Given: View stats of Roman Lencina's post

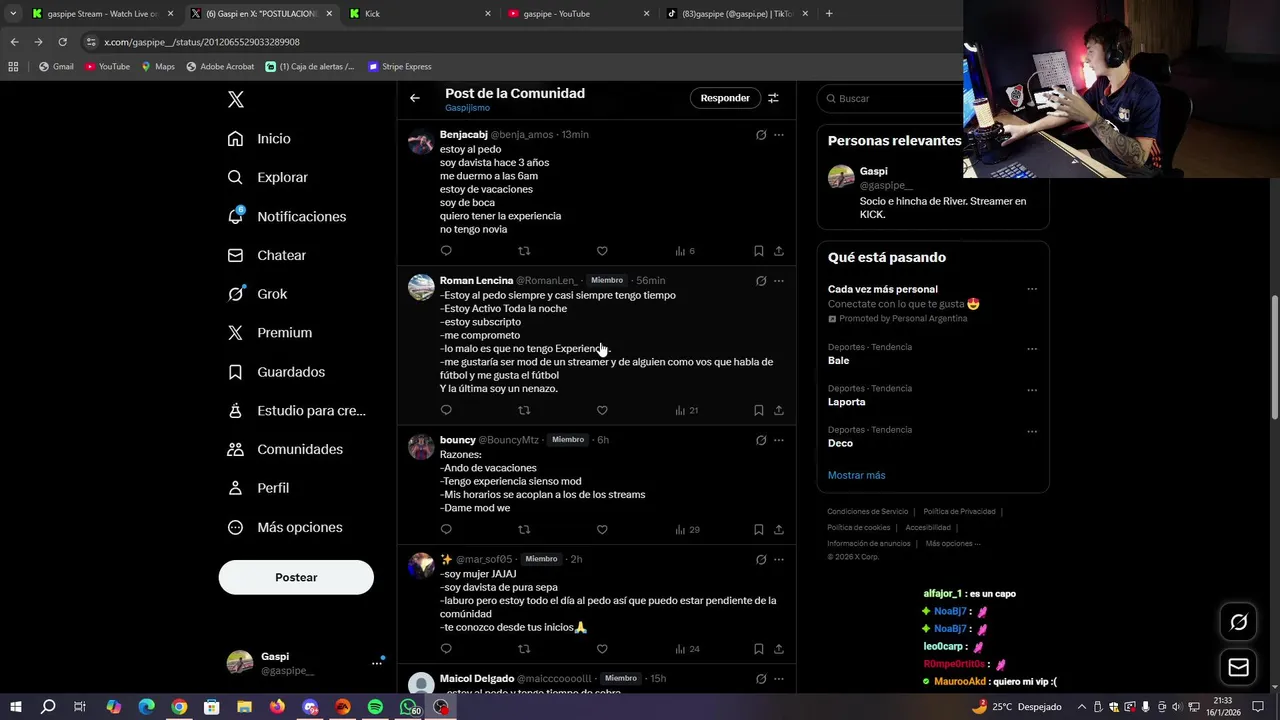Looking at the screenshot, I should [x=687, y=410].
